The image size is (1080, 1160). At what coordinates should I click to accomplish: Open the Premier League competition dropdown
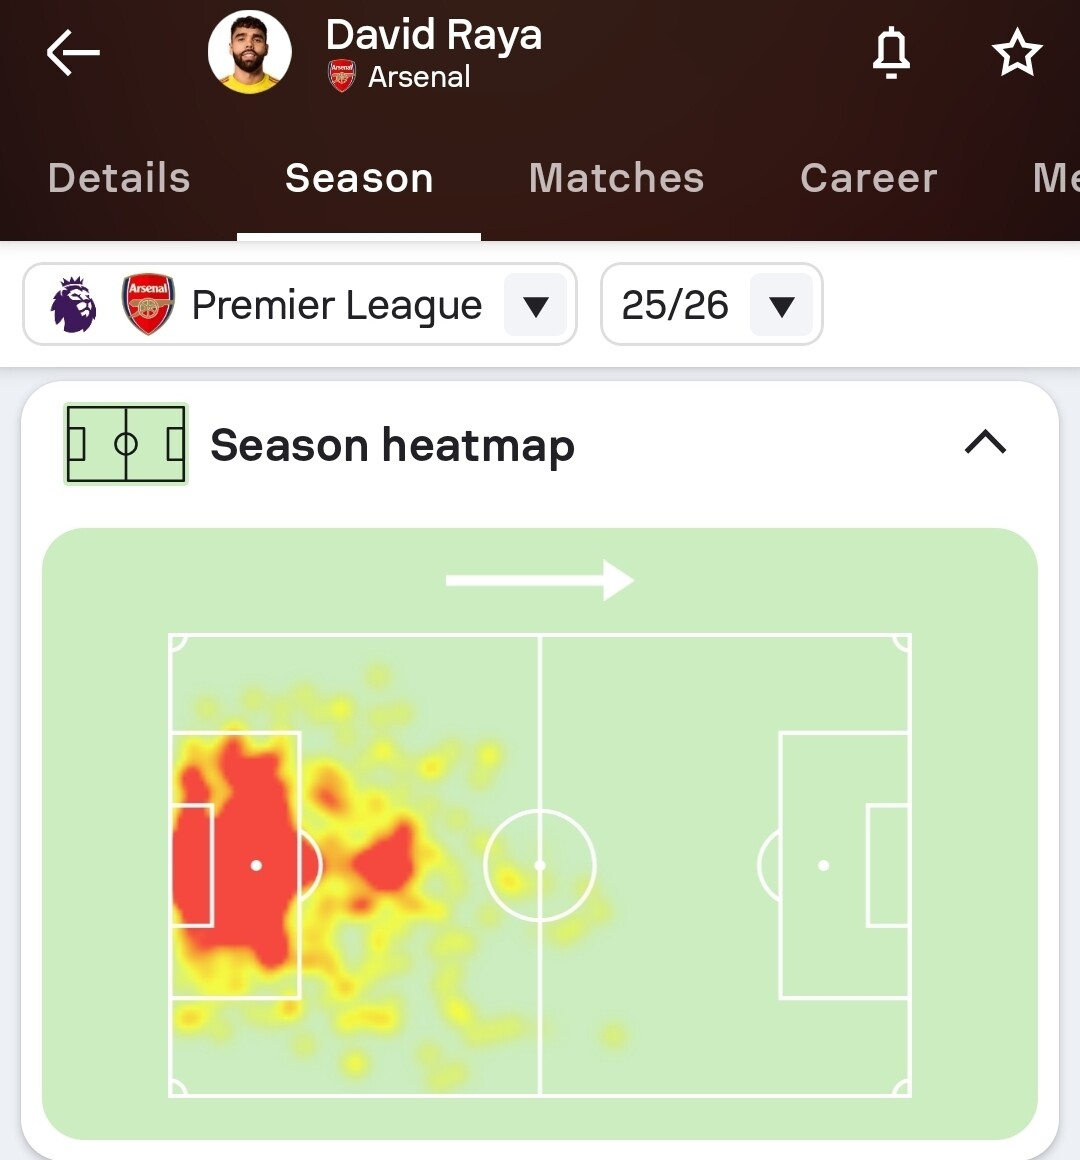pos(535,305)
